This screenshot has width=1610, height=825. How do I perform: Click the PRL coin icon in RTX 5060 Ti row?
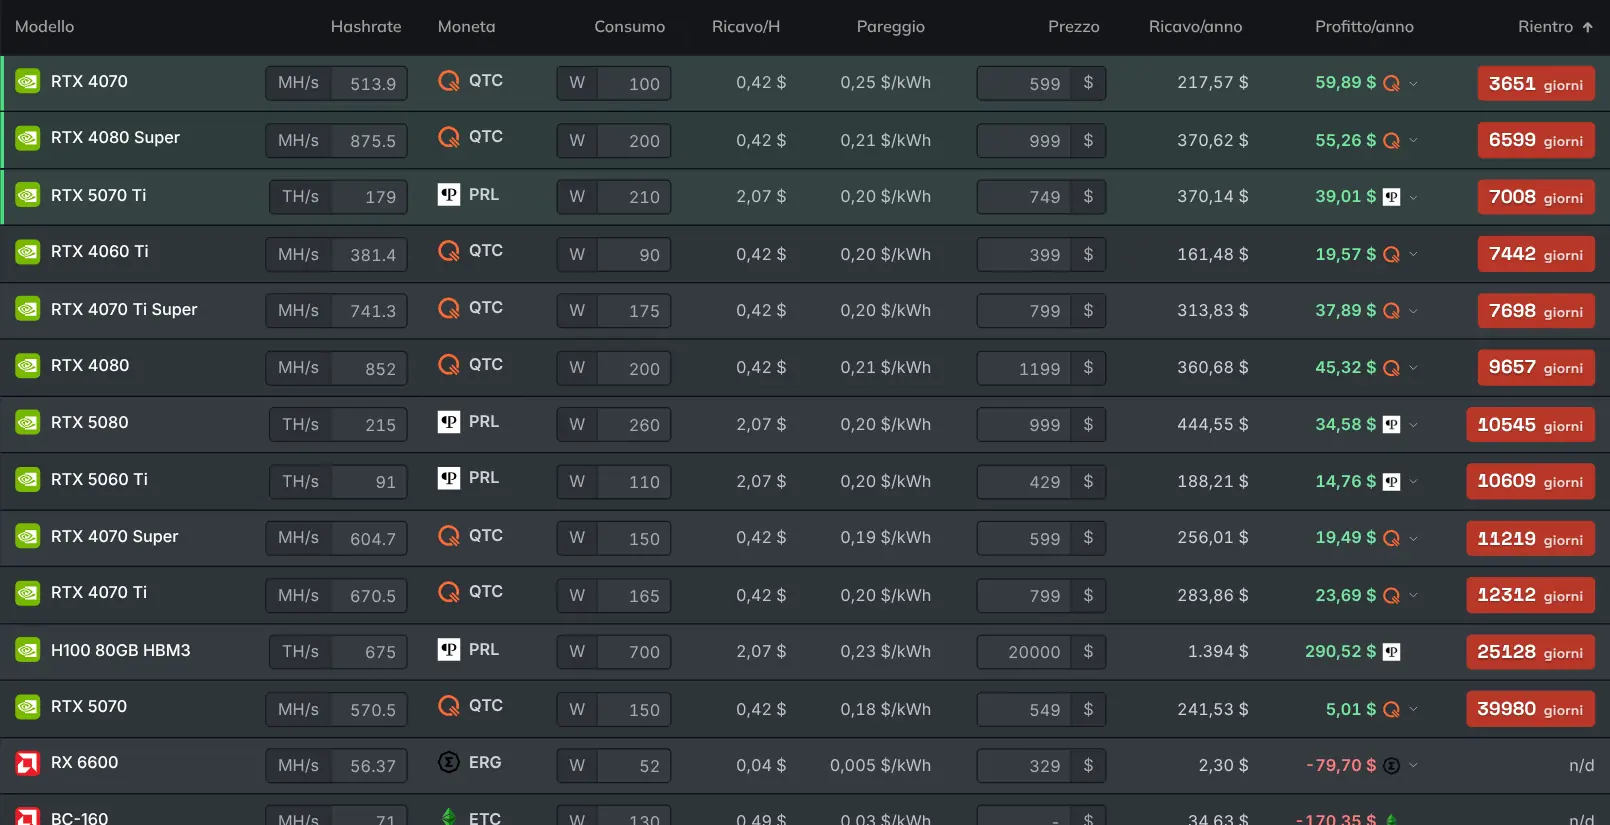(449, 479)
